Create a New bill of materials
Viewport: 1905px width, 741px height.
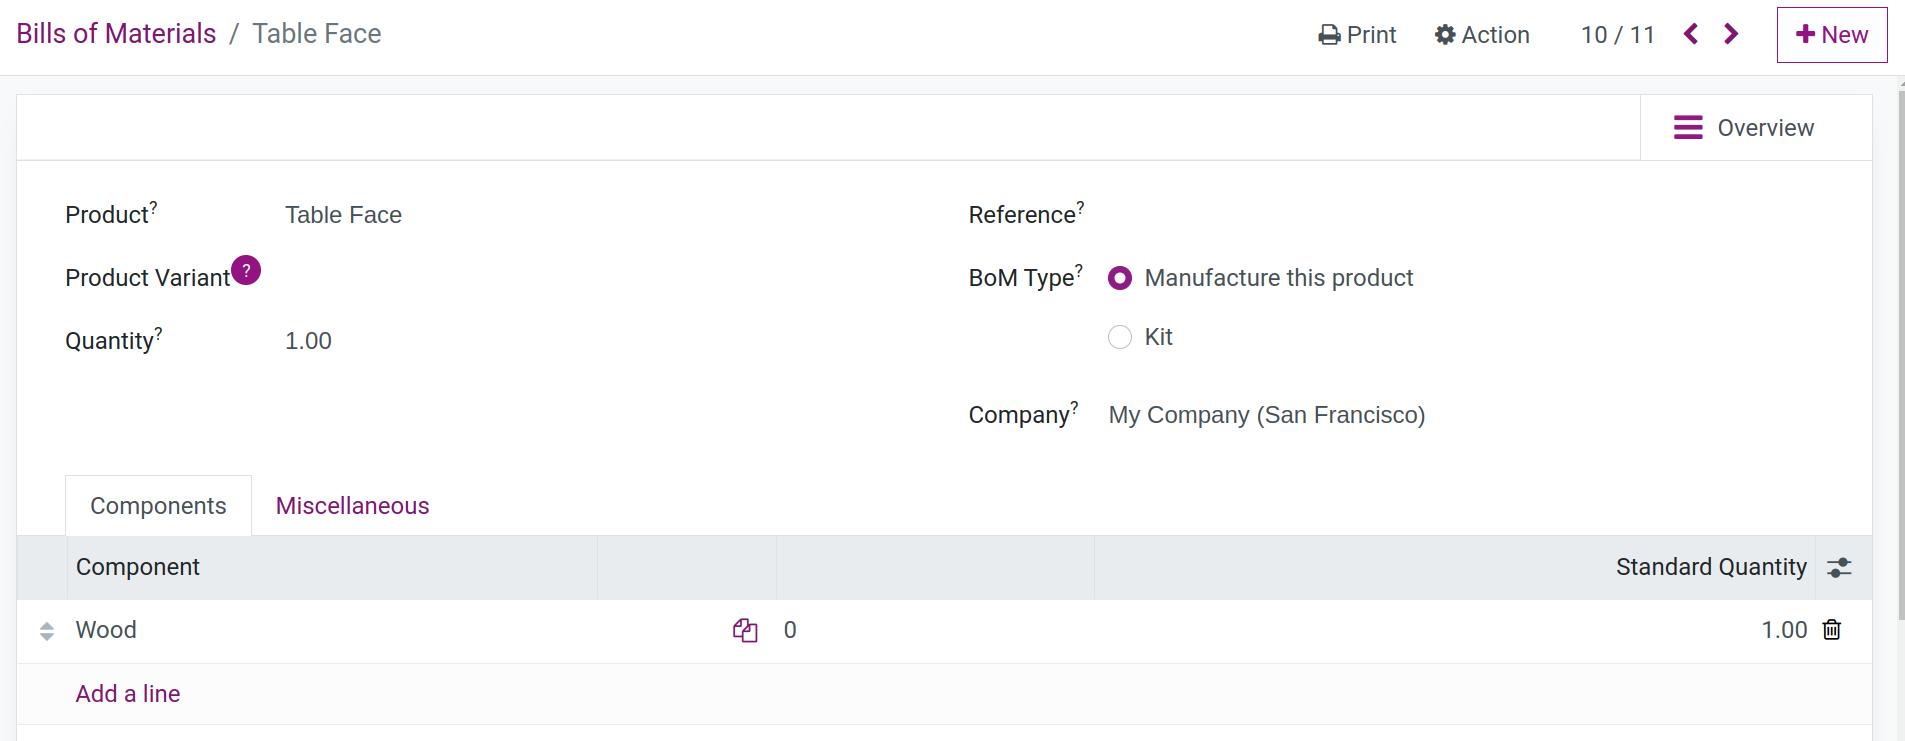(1831, 35)
